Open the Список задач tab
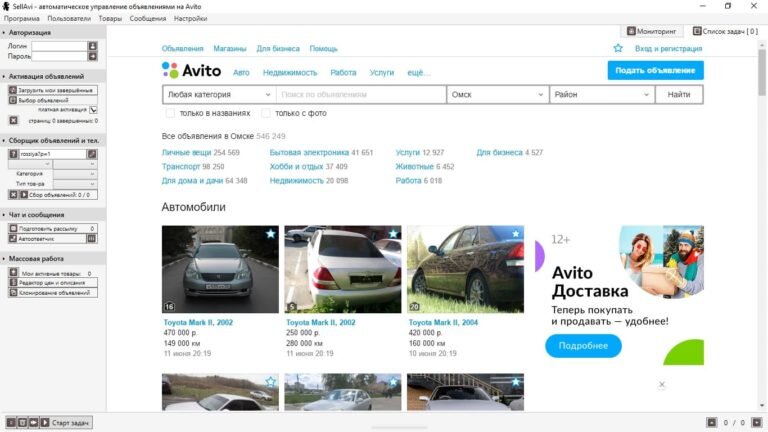The width and height of the screenshot is (768, 432). (725, 31)
